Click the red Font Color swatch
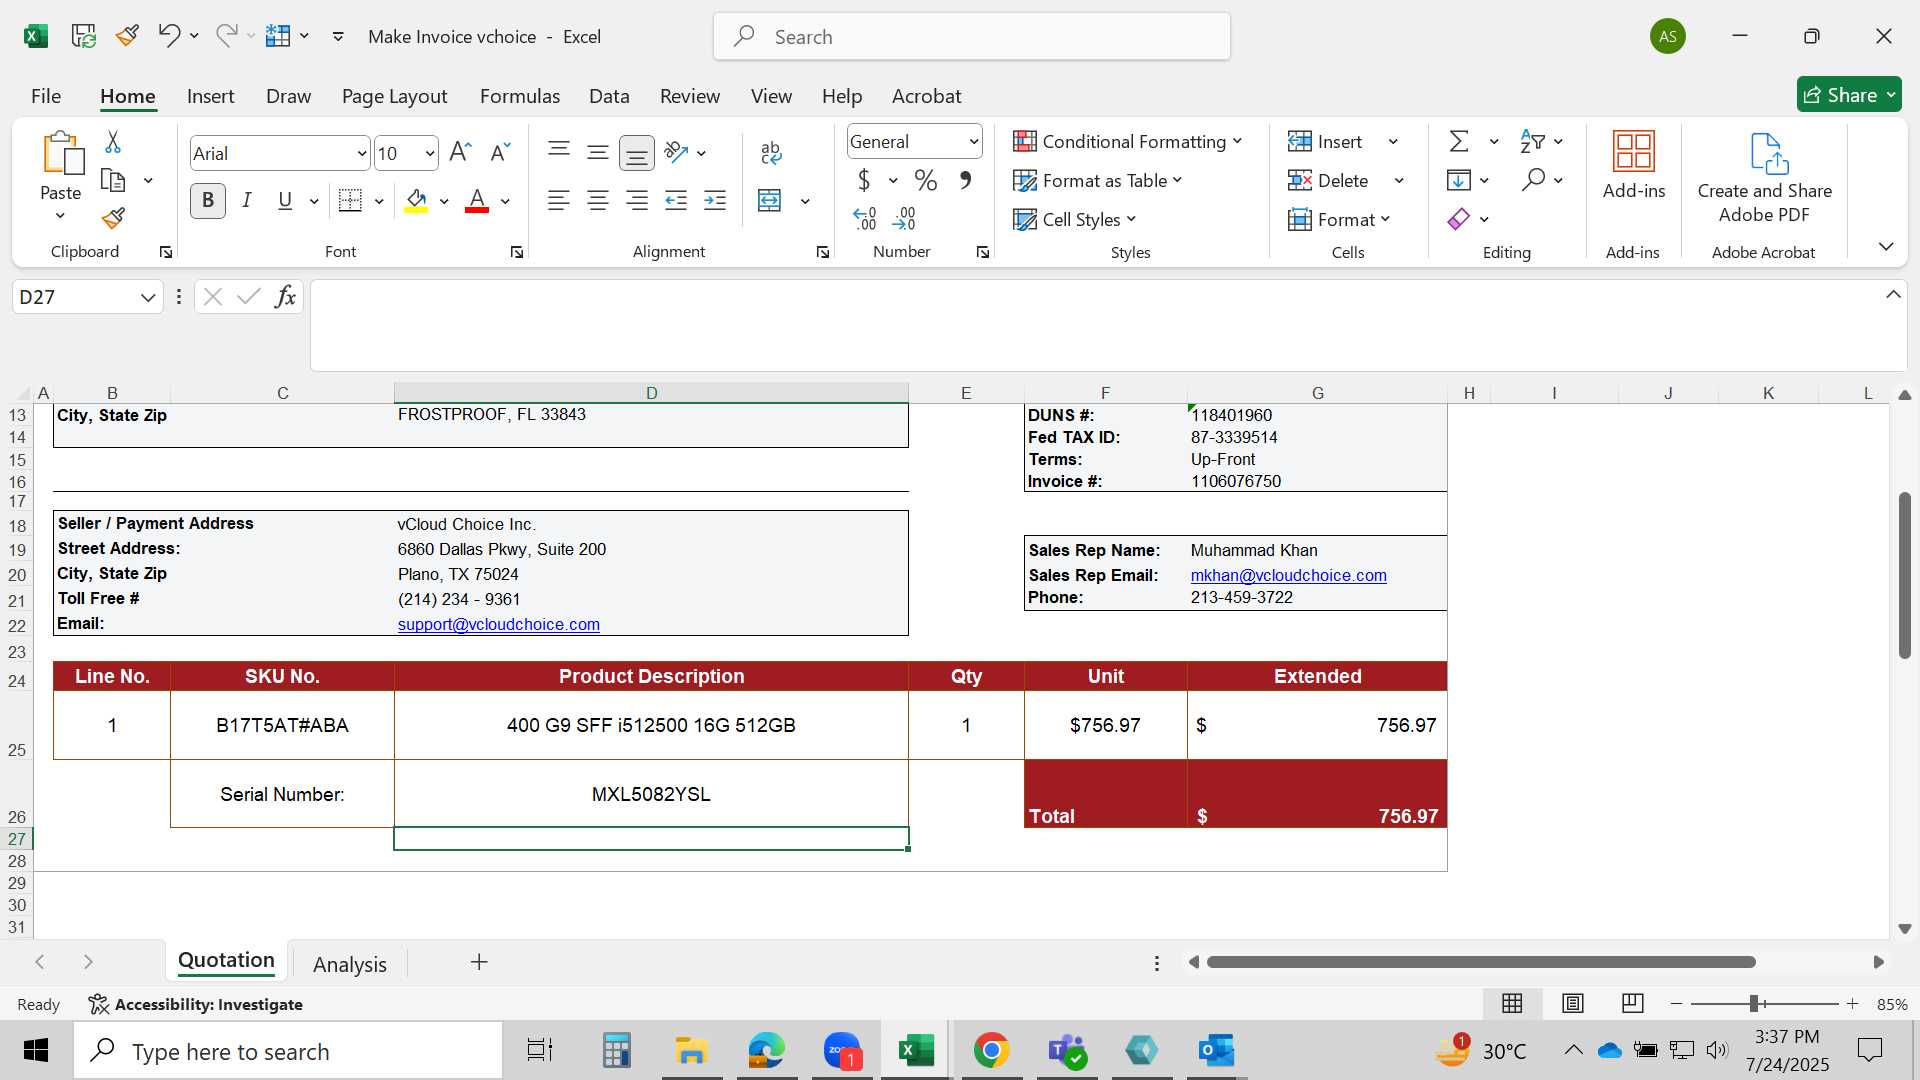 [x=477, y=201]
